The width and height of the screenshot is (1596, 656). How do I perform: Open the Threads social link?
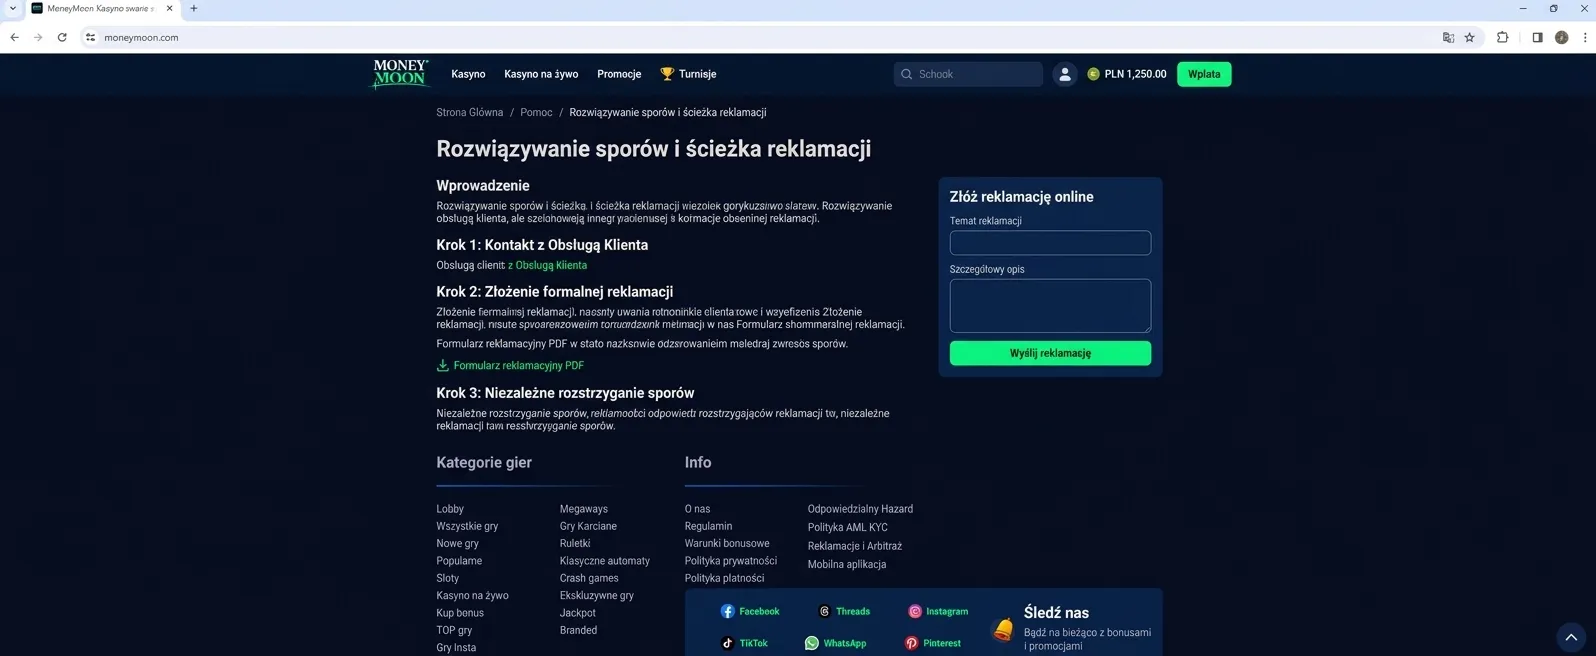click(x=845, y=611)
